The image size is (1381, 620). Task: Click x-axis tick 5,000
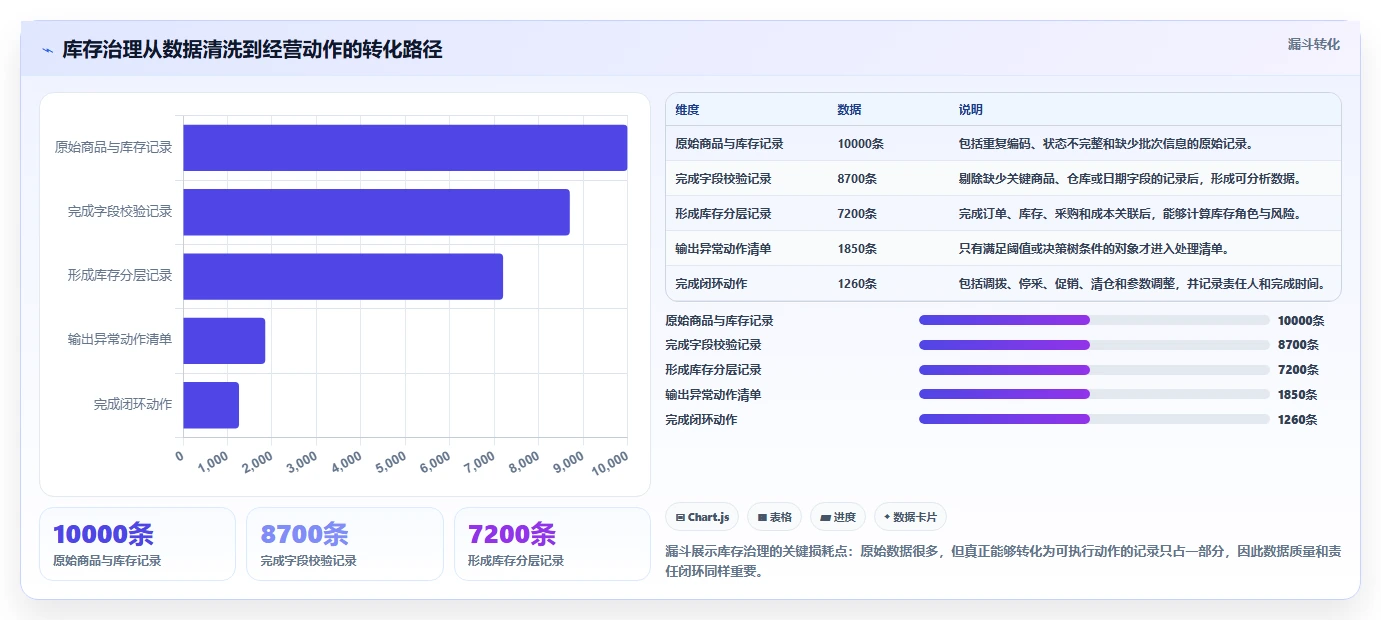click(389, 462)
